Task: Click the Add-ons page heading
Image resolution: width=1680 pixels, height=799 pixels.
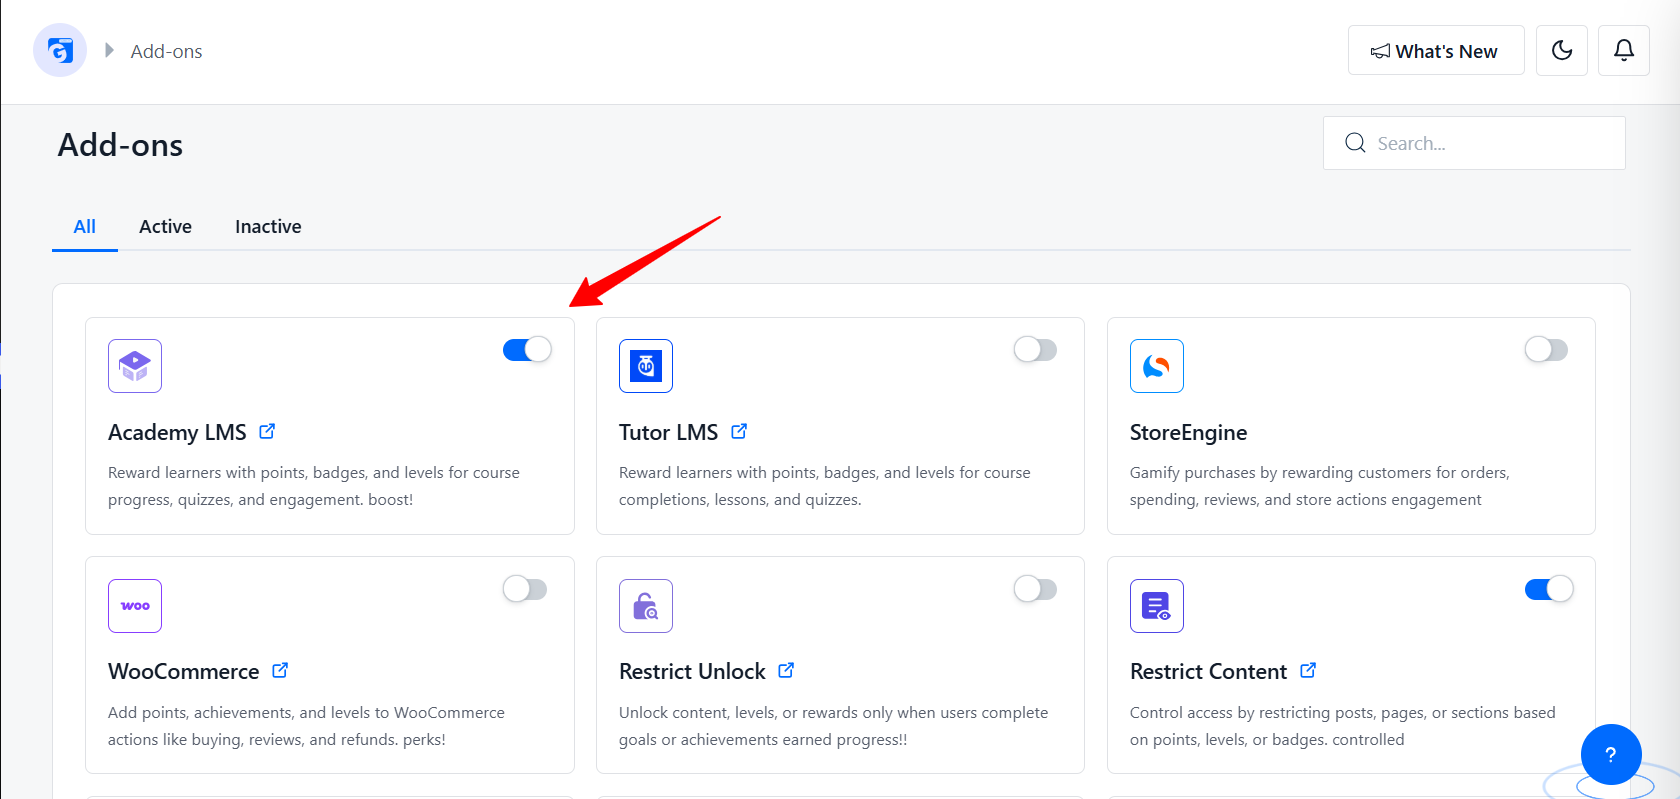Action: tap(120, 145)
